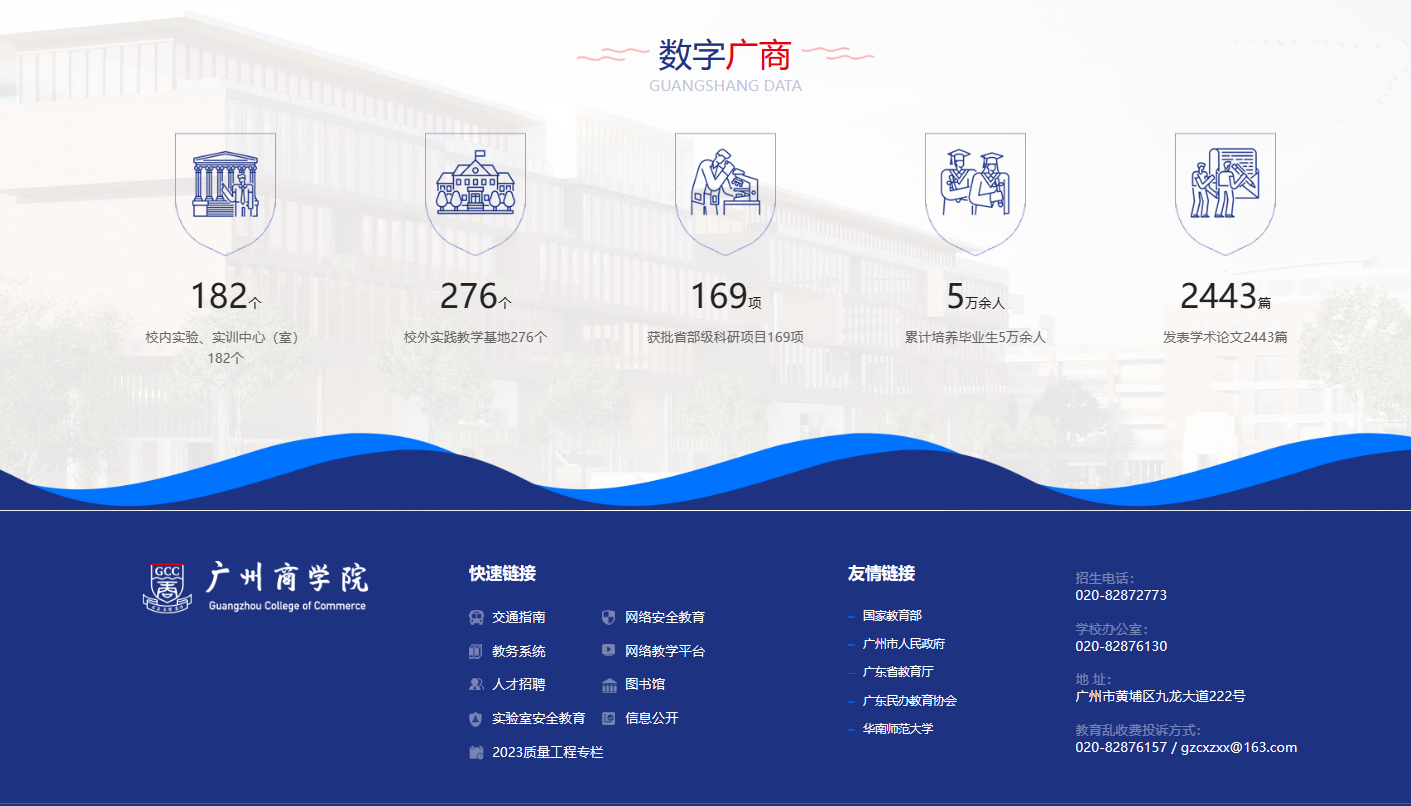The width and height of the screenshot is (1411, 806).
Task: Go to 人才招聘 page
Action: point(518,685)
